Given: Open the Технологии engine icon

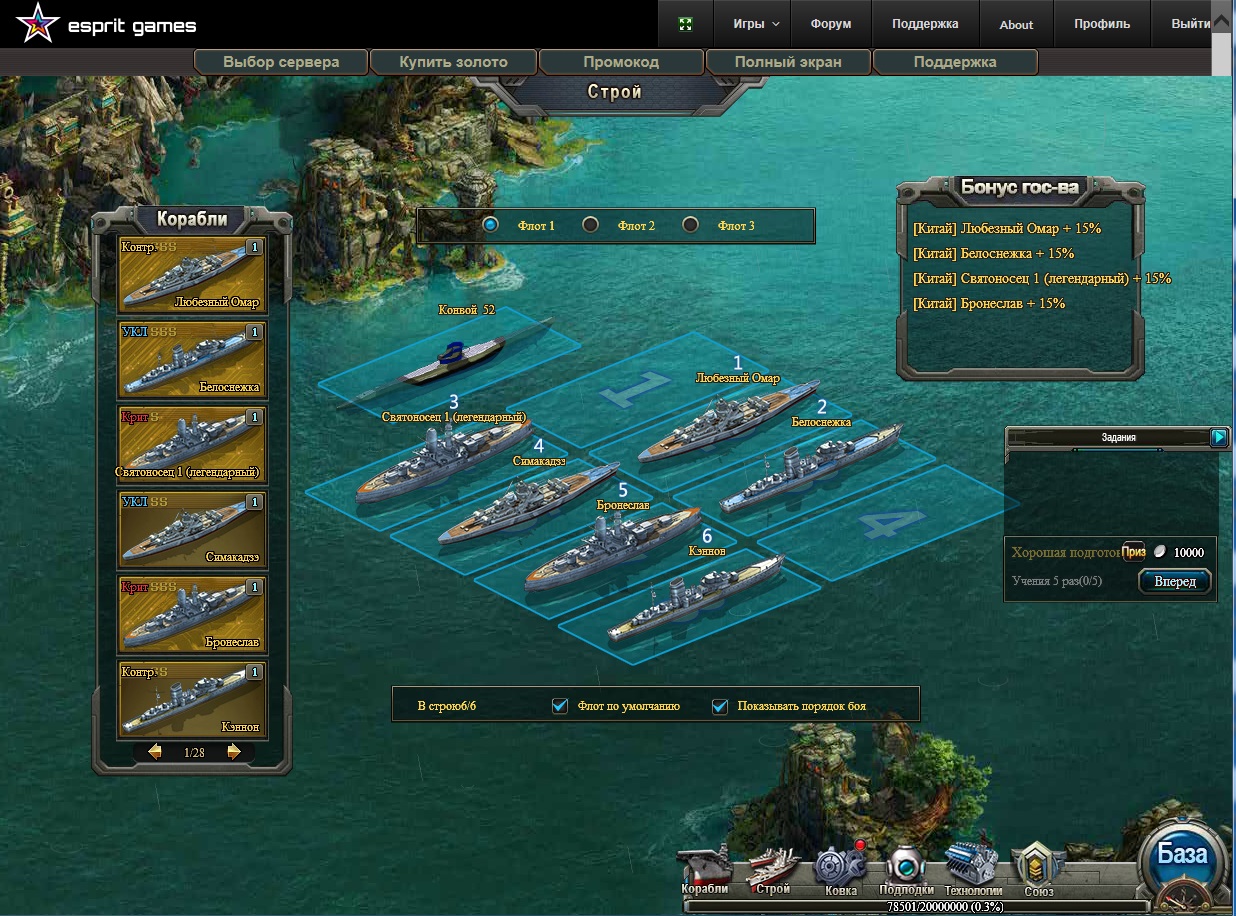Looking at the screenshot, I should (x=972, y=866).
